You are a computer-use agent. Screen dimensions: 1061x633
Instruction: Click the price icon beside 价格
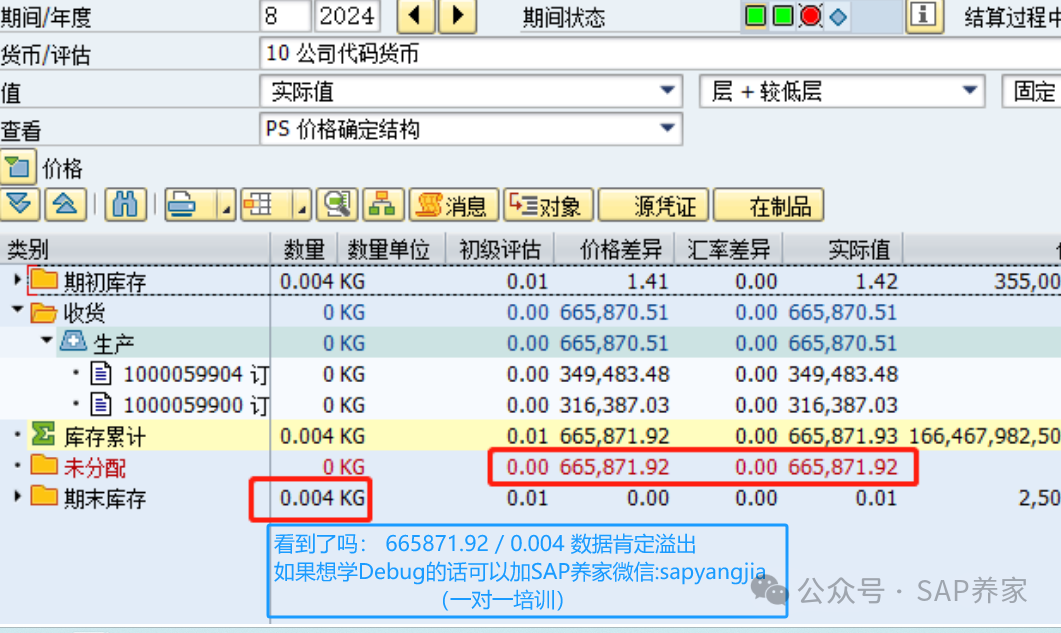18,168
